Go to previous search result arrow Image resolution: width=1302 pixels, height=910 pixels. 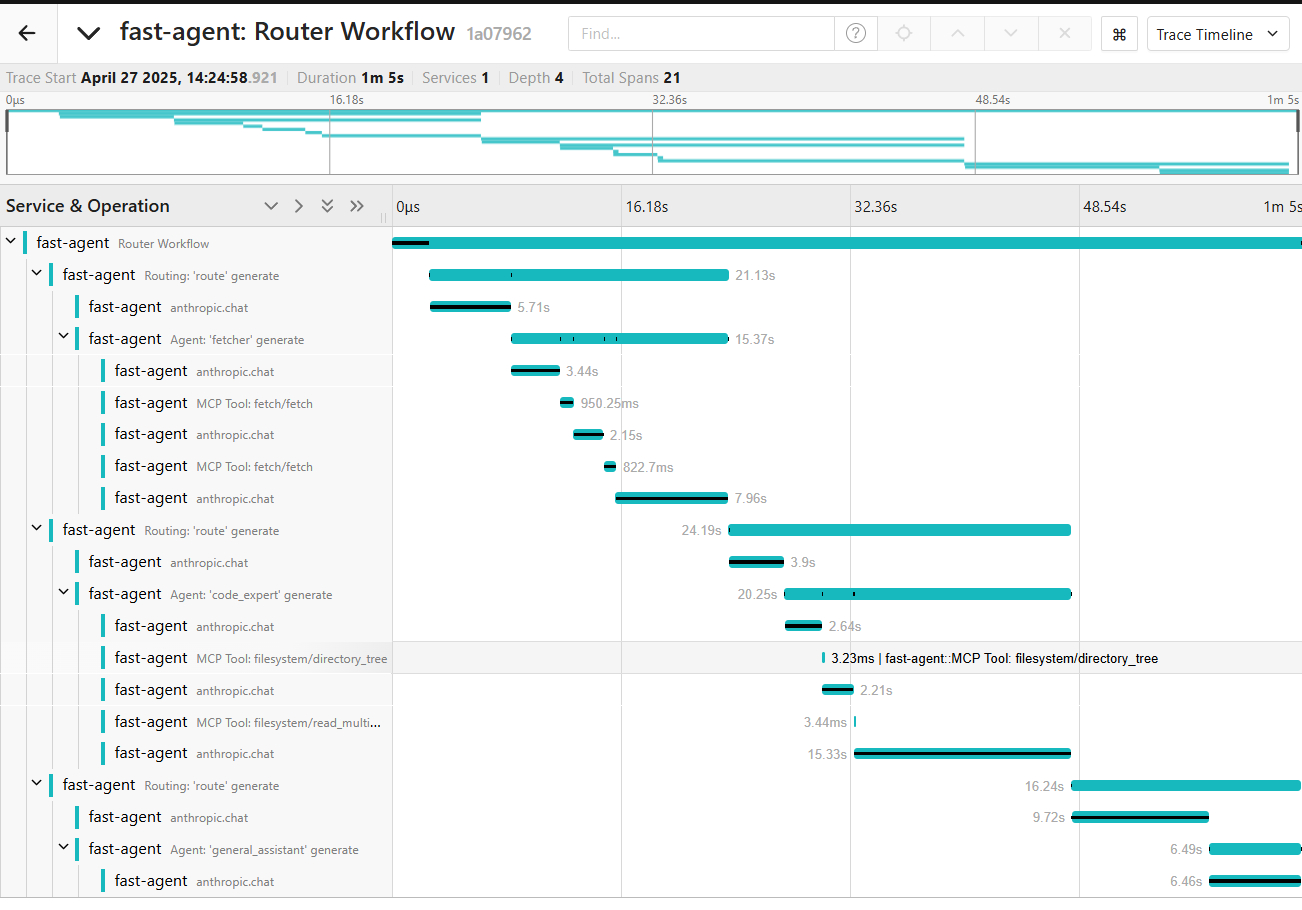957,34
